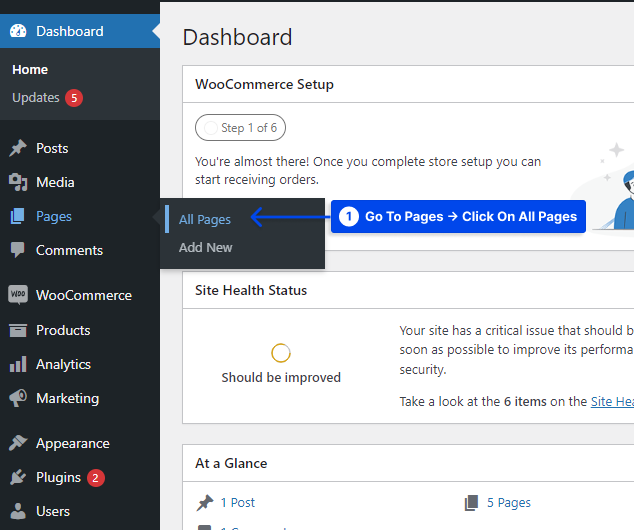Open the Site Health link
Image resolution: width=634 pixels, height=530 pixels.
(x=612, y=401)
